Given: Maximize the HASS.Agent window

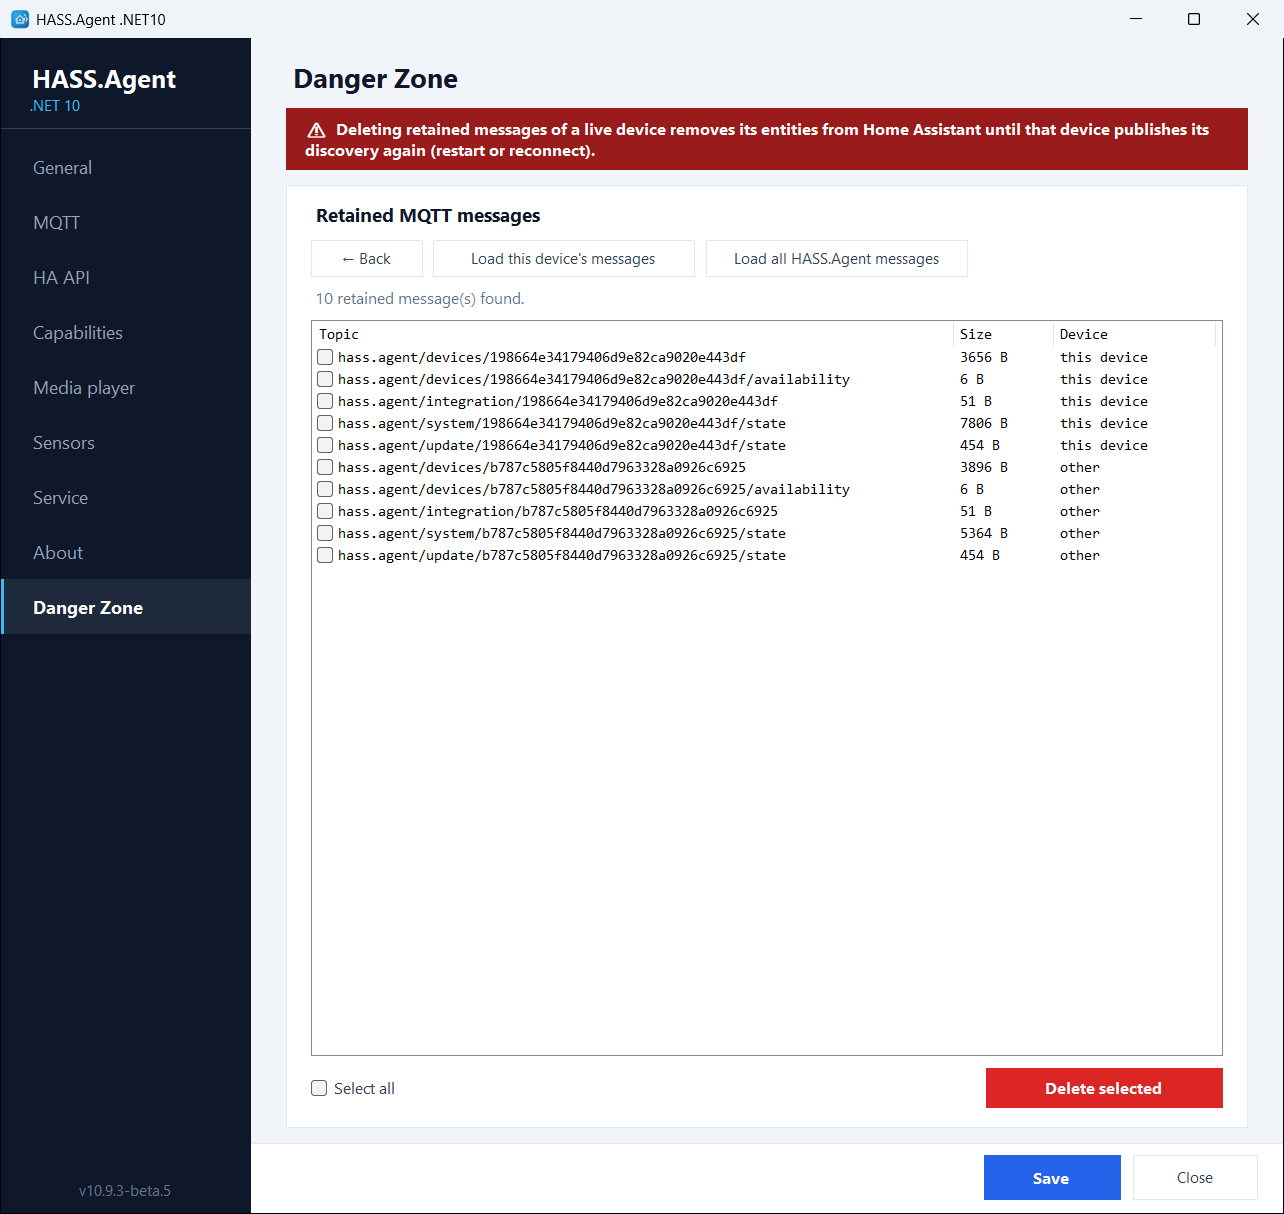Looking at the screenshot, I should [1194, 19].
